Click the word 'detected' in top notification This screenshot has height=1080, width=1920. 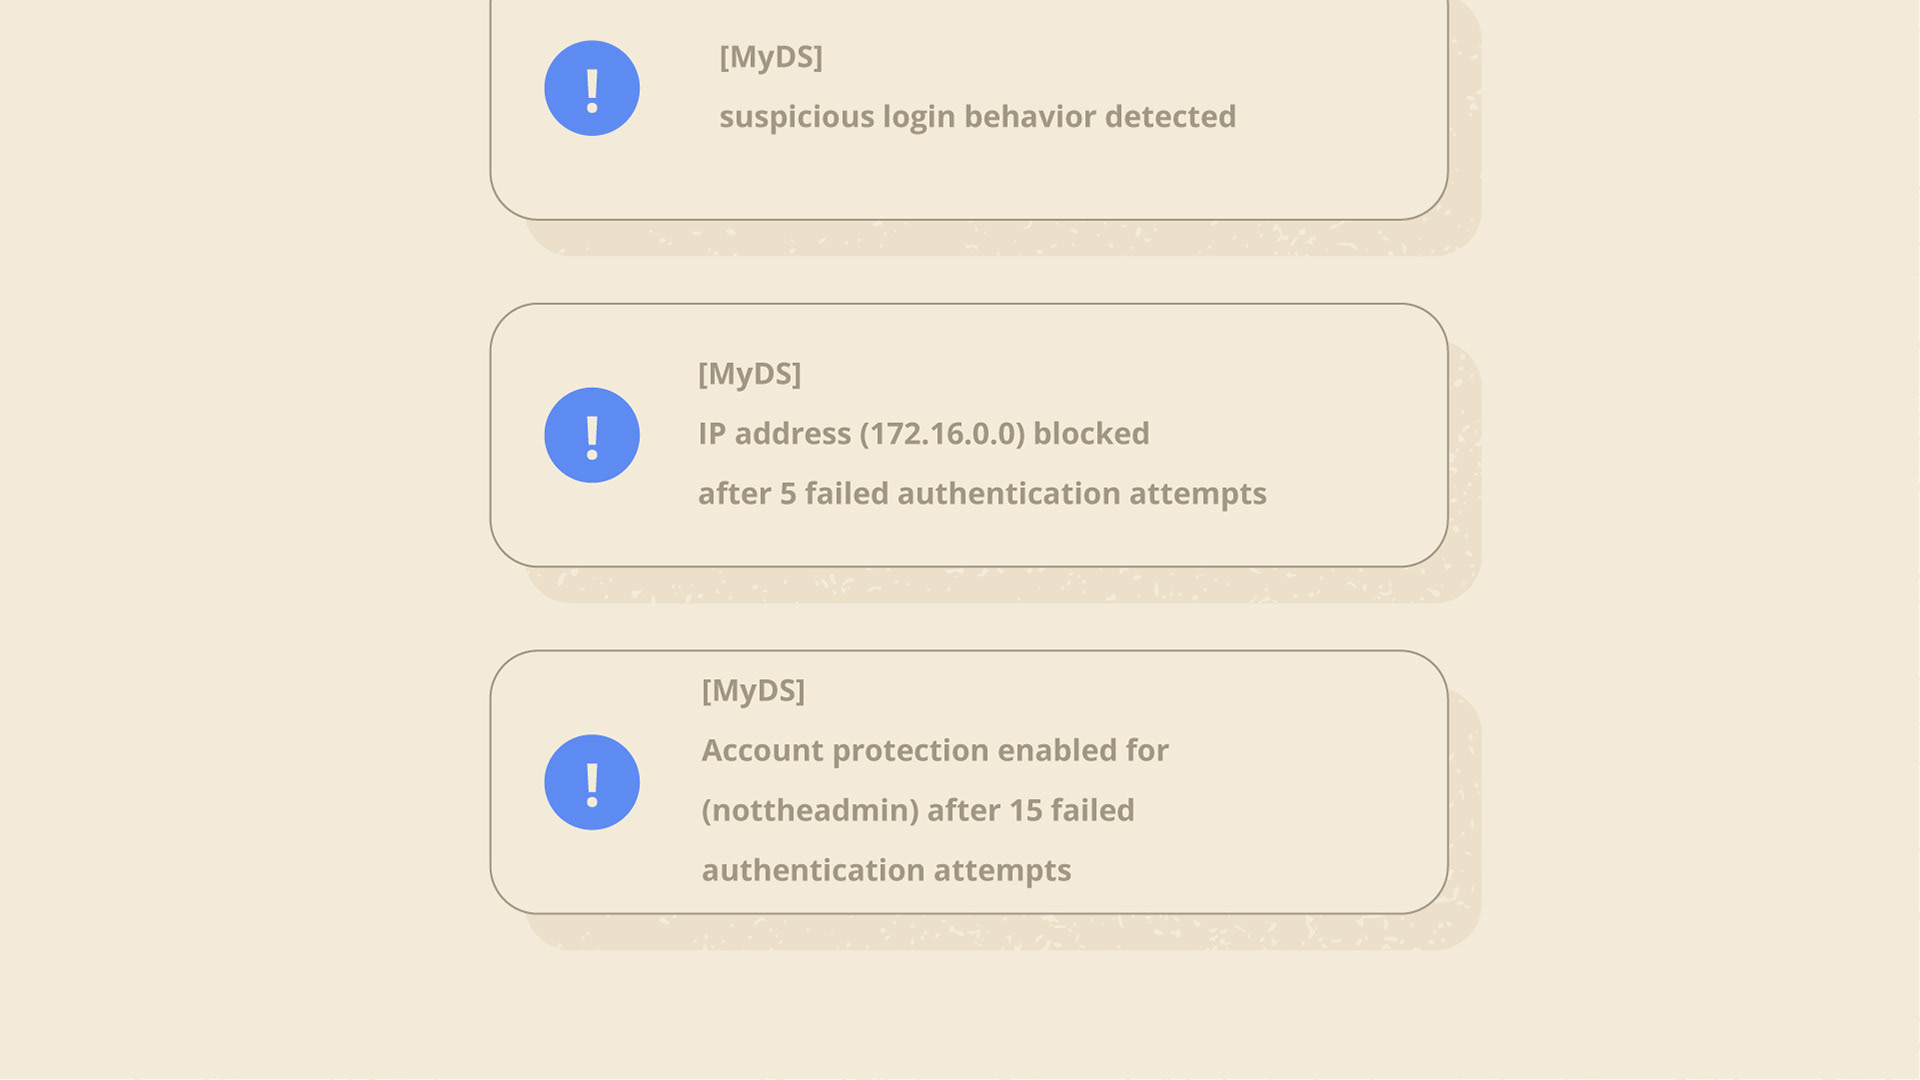(1171, 117)
